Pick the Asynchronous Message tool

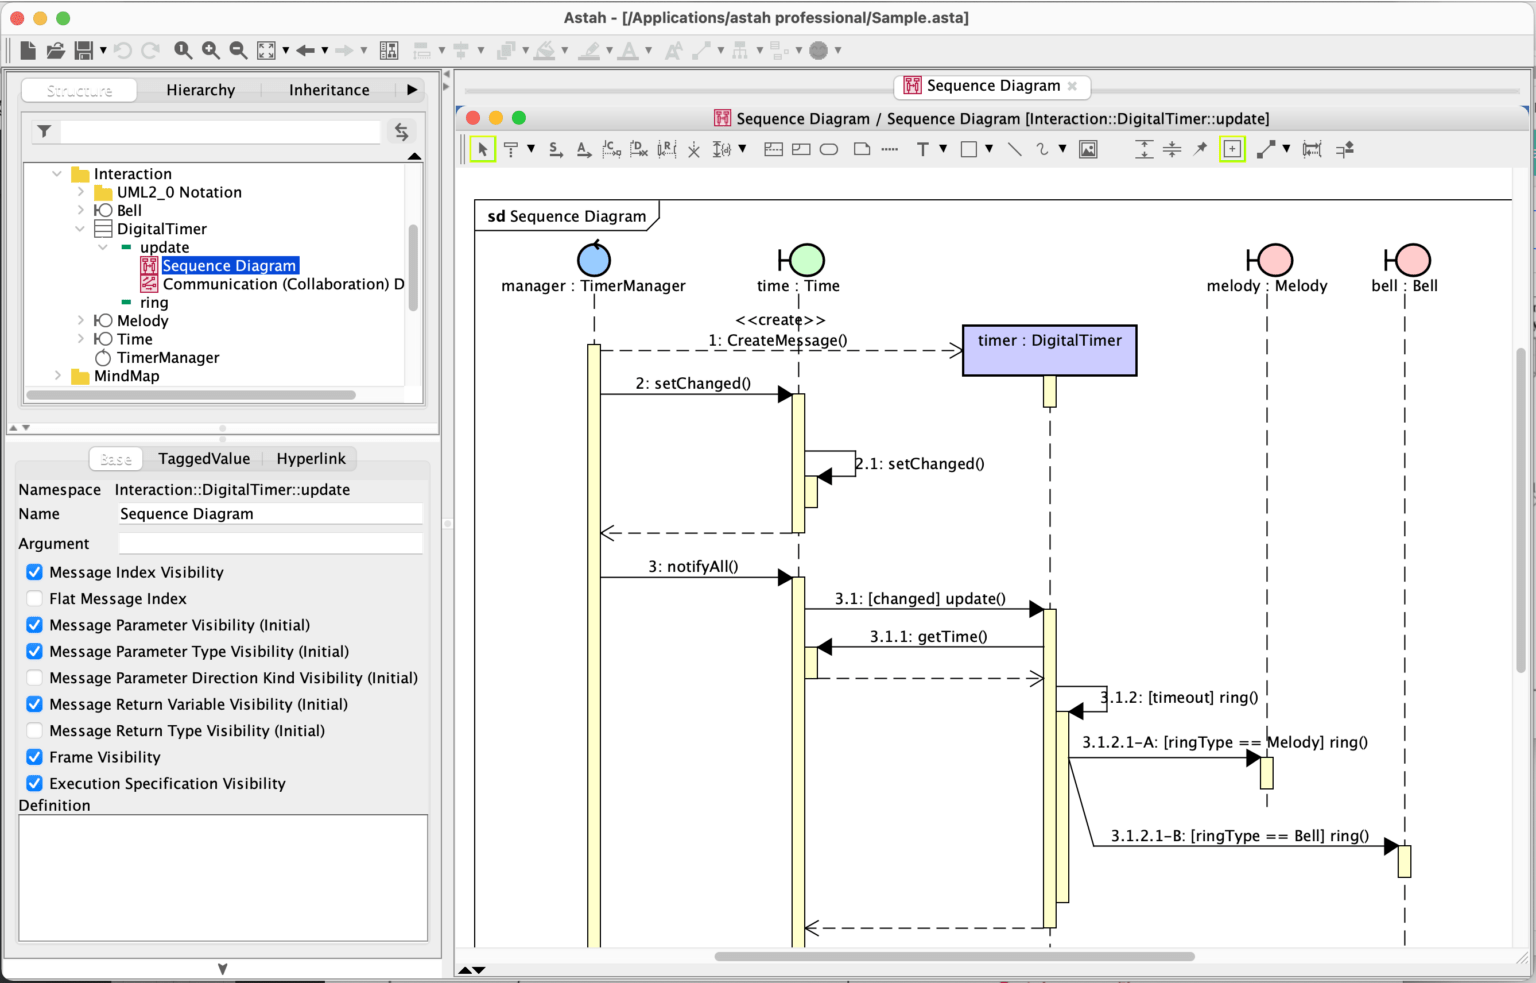click(x=583, y=150)
